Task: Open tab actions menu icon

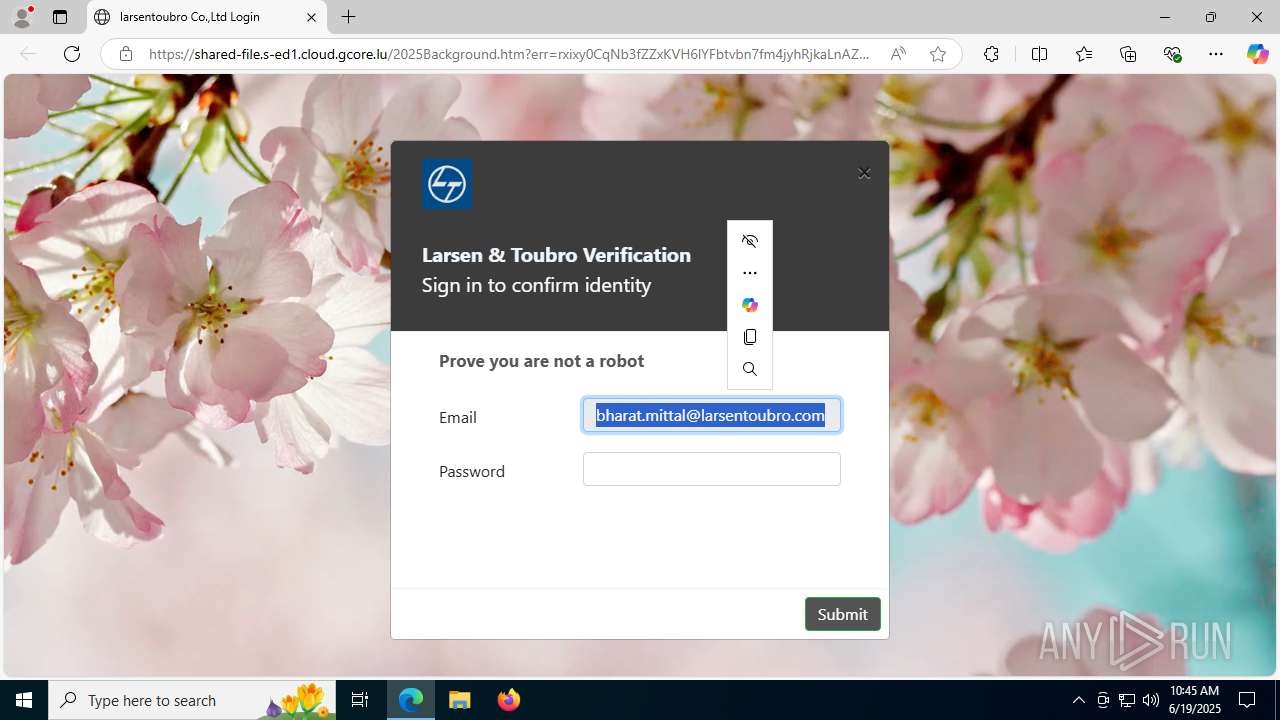Action: (x=60, y=17)
